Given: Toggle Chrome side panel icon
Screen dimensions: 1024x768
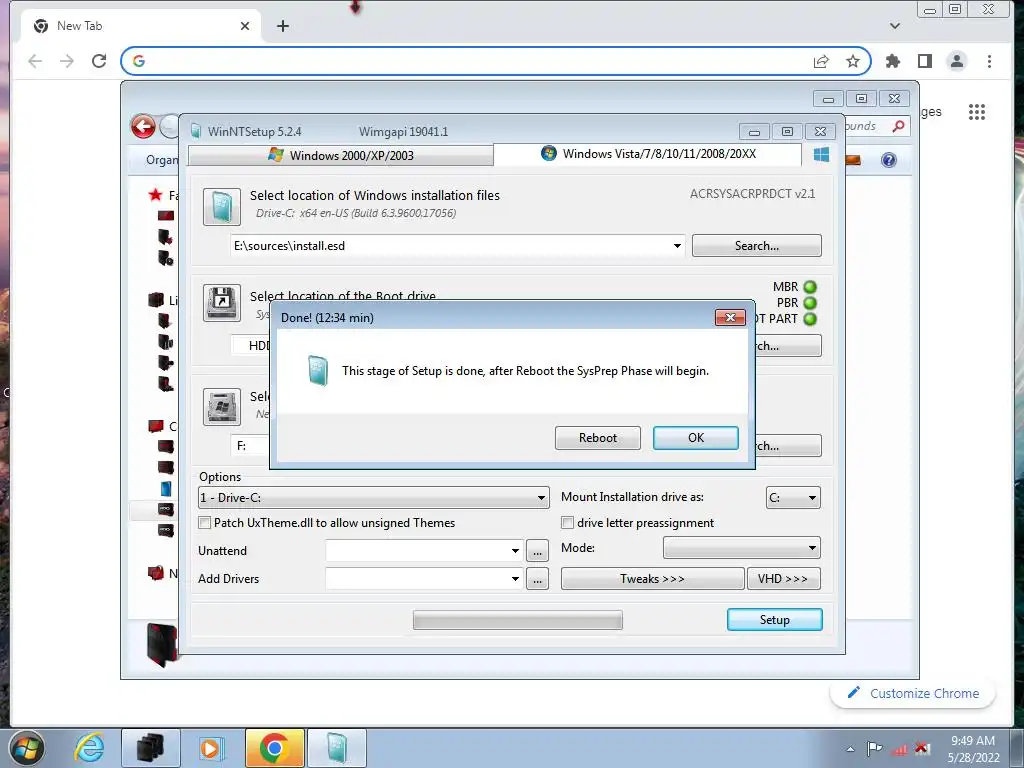Looking at the screenshot, I should (x=925, y=61).
